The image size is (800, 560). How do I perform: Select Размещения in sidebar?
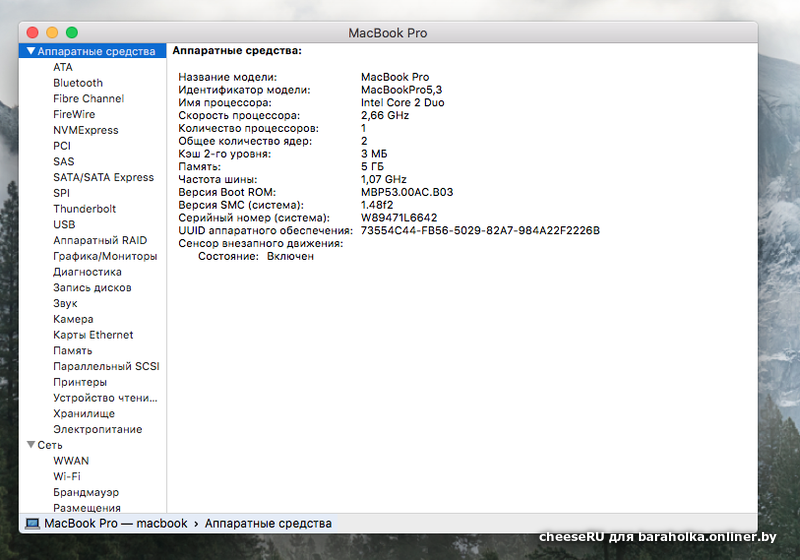(87, 508)
